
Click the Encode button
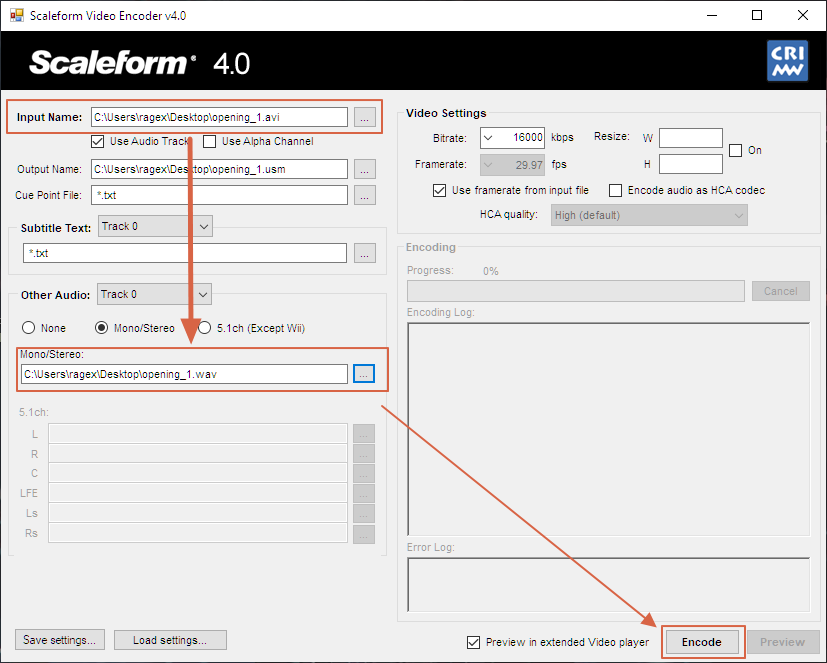[x=701, y=642]
